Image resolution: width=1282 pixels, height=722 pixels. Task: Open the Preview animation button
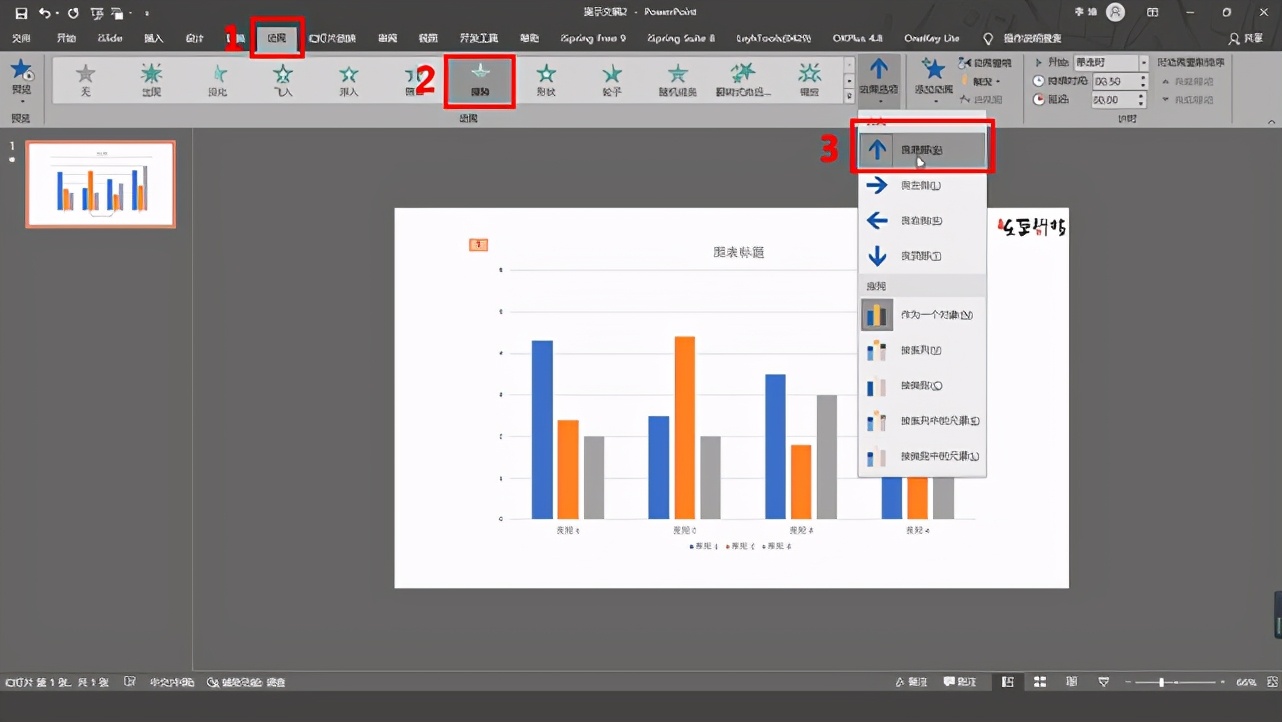click(21, 79)
